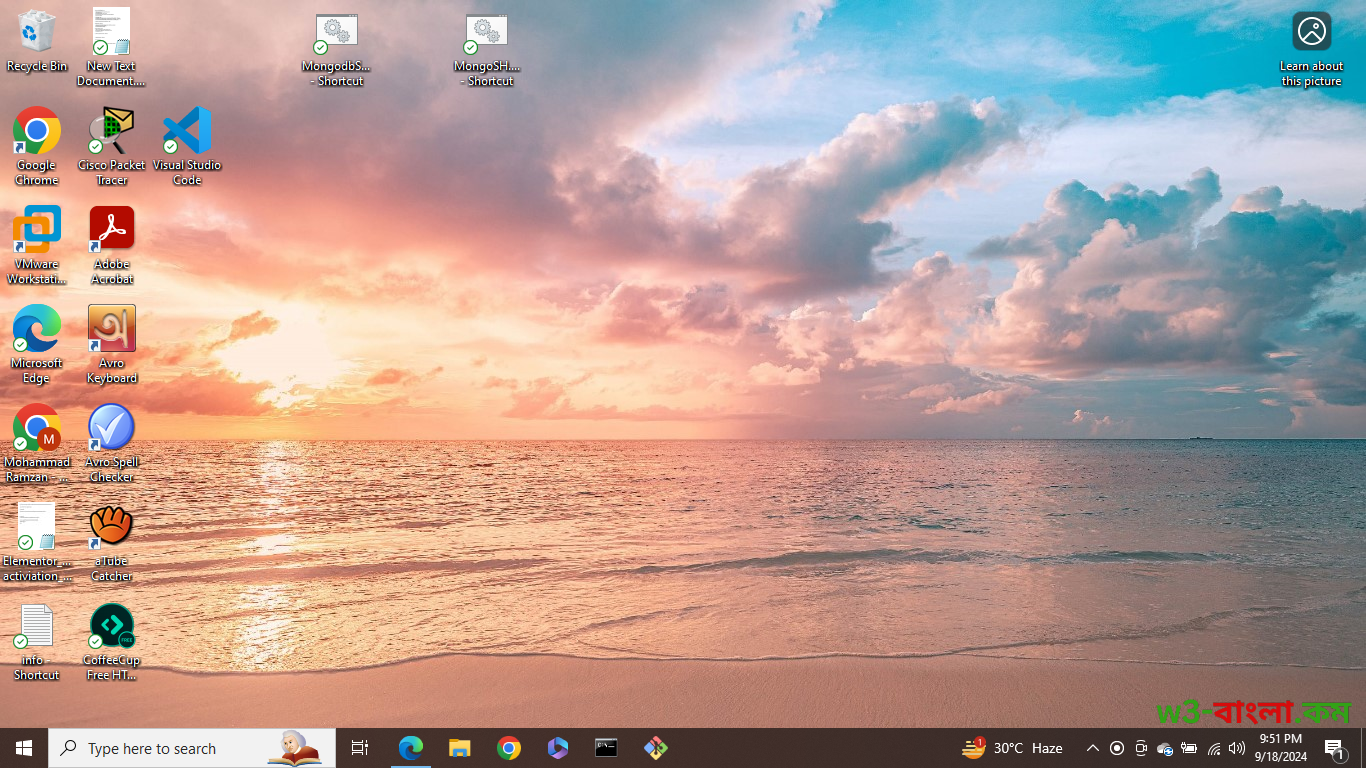Open the battery power status icon

click(1189, 748)
